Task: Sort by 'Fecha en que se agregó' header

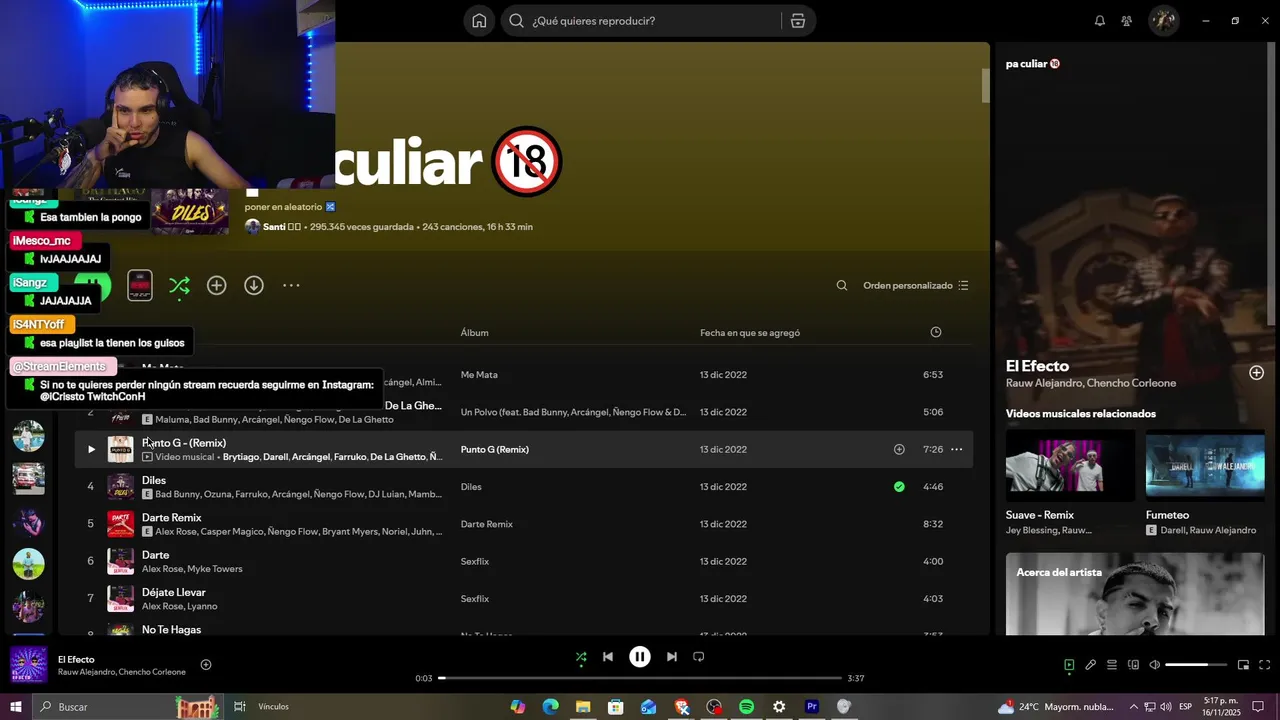Action: tap(750, 333)
